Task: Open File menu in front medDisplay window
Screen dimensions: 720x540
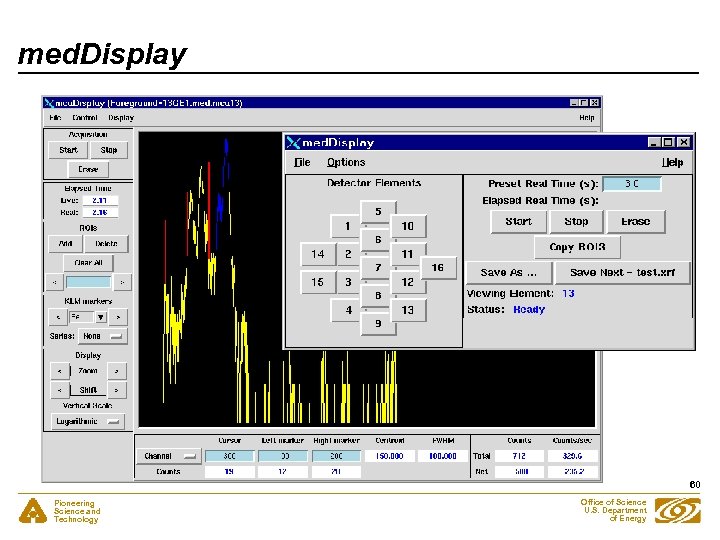Action: click(x=302, y=163)
